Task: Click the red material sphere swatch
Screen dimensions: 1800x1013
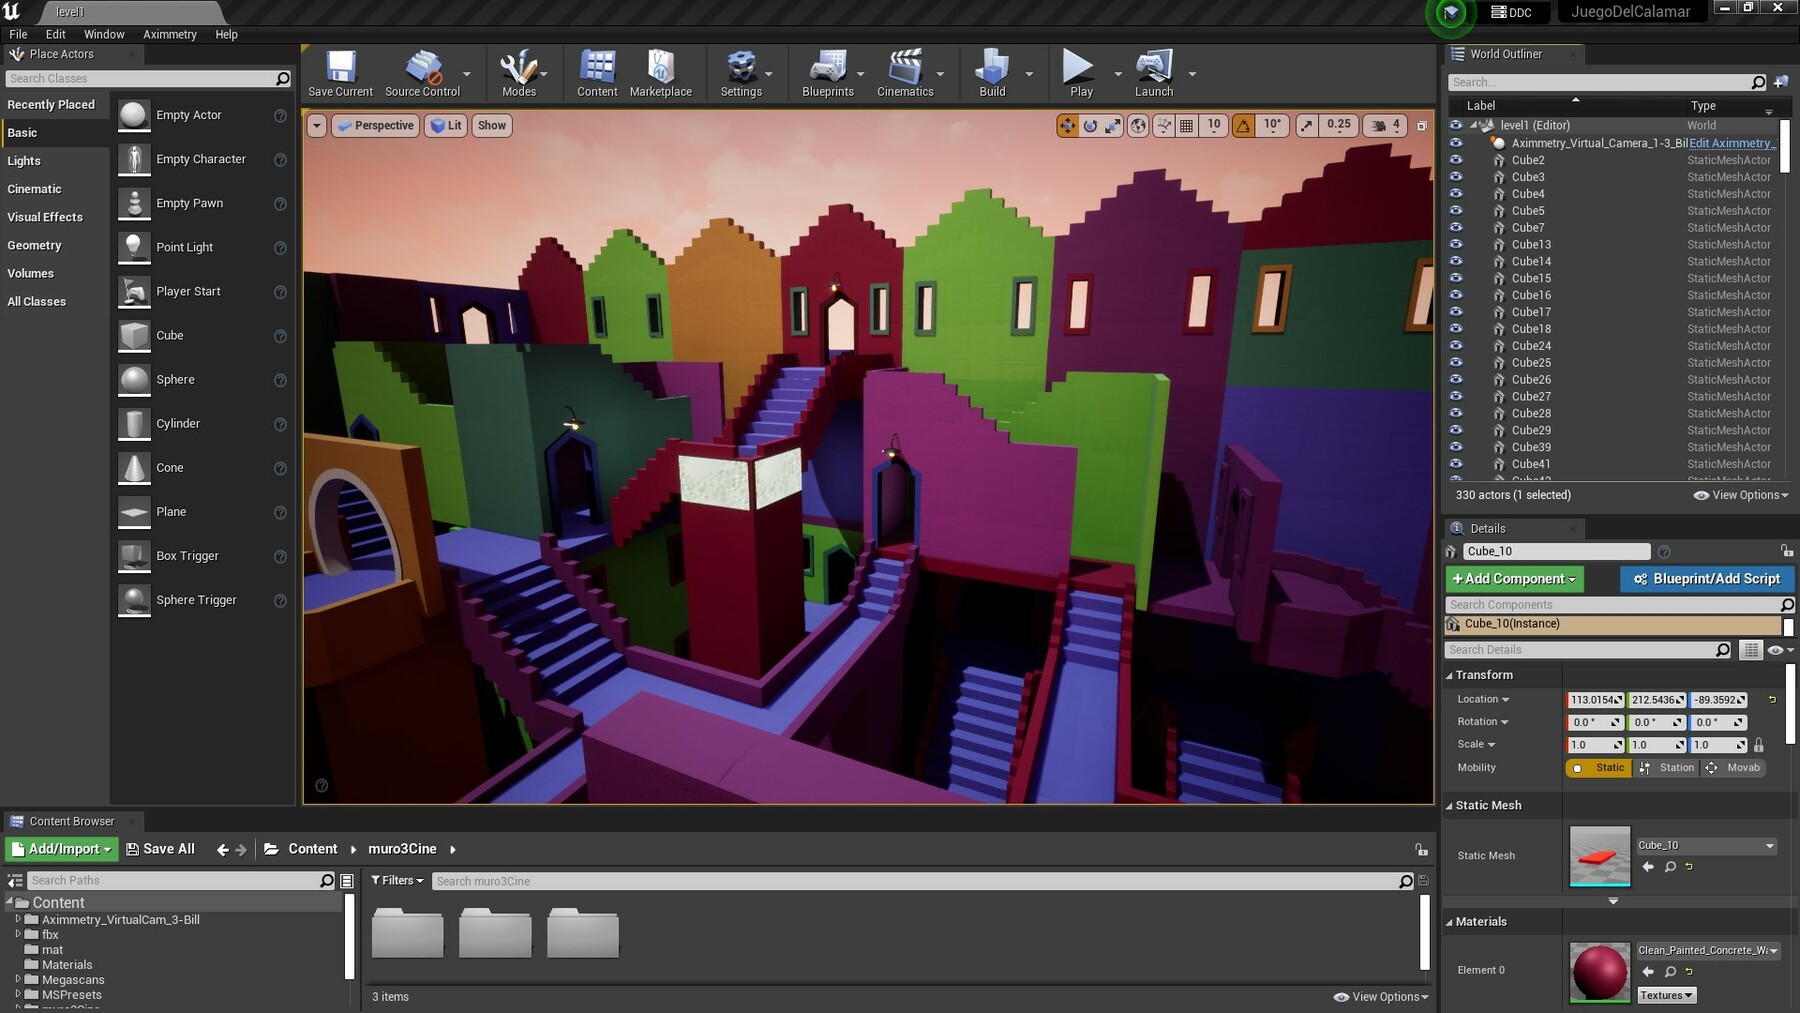Action: pyautogui.click(x=1599, y=971)
